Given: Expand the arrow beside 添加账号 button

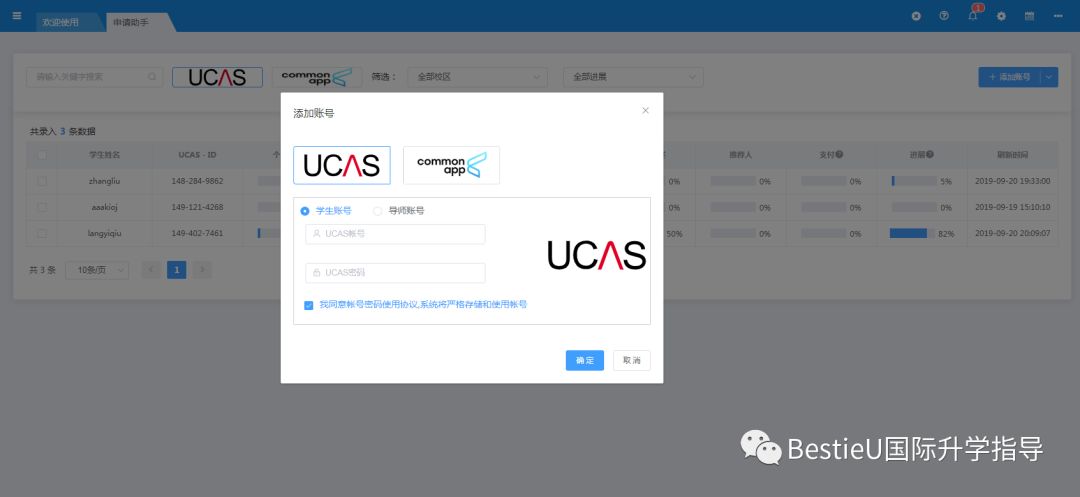Looking at the screenshot, I should point(1050,77).
